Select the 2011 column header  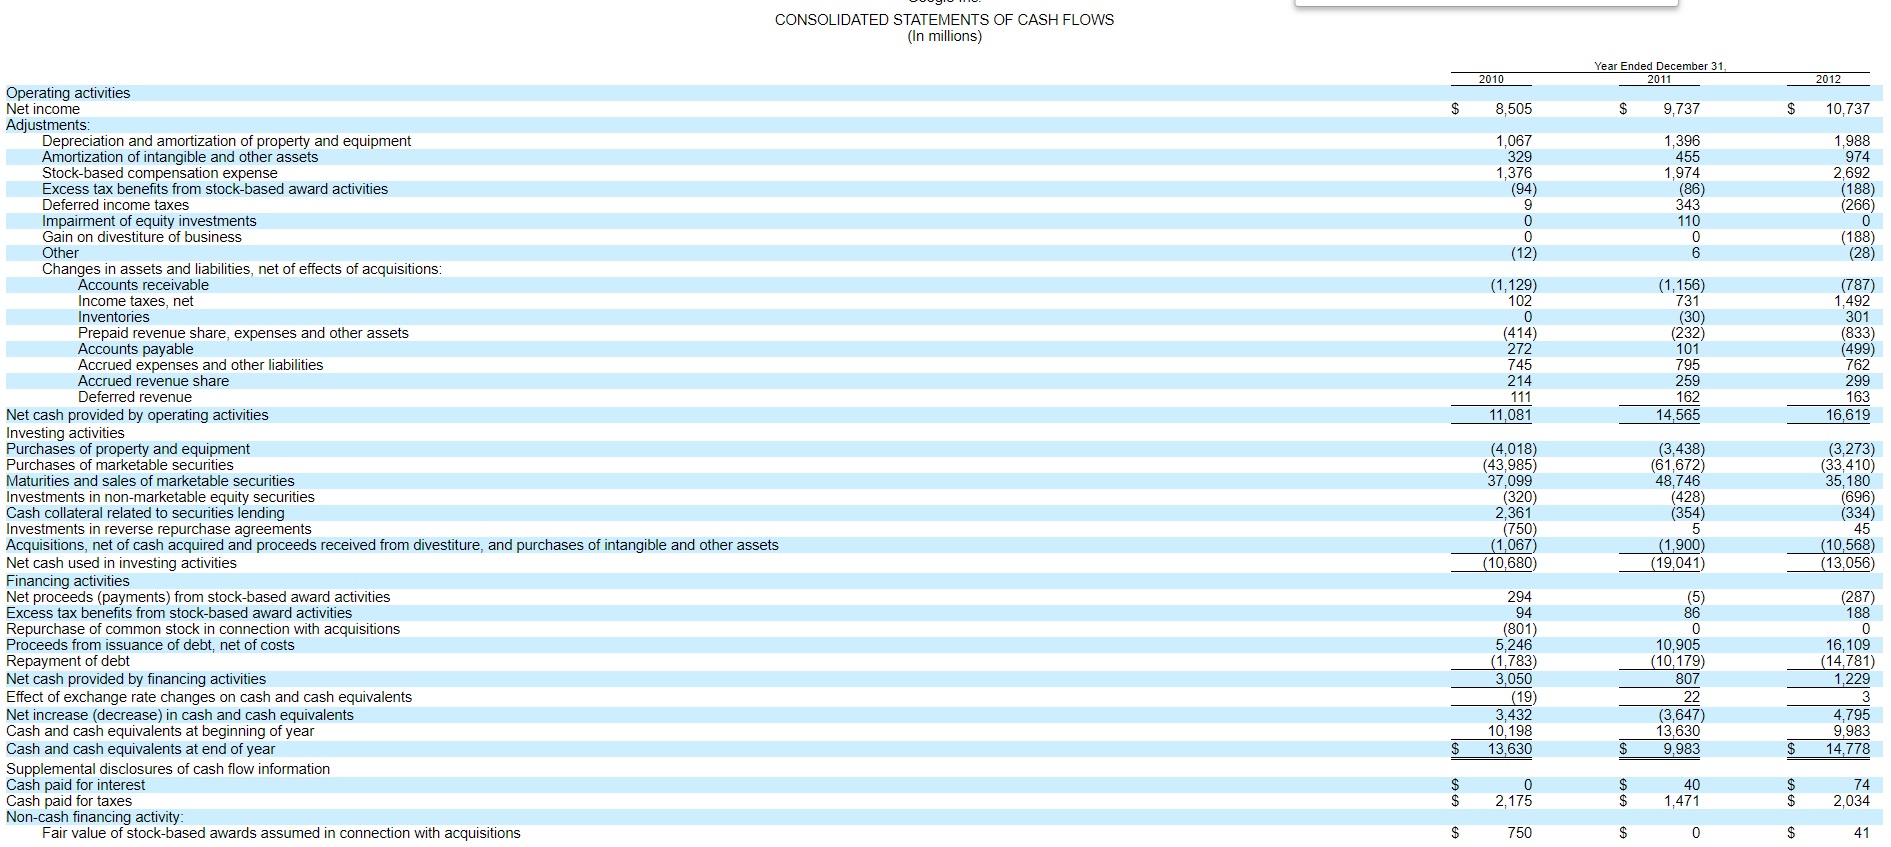pos(1659,79)
